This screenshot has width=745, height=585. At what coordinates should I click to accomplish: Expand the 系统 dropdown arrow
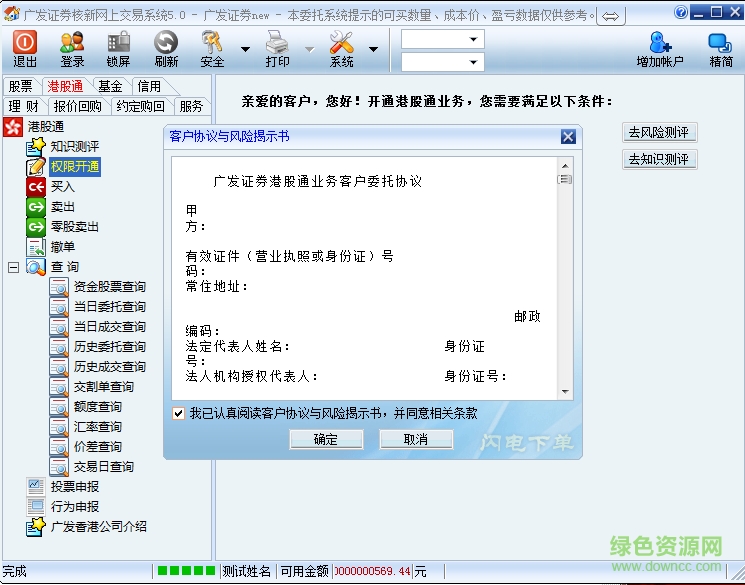point(373,49)
